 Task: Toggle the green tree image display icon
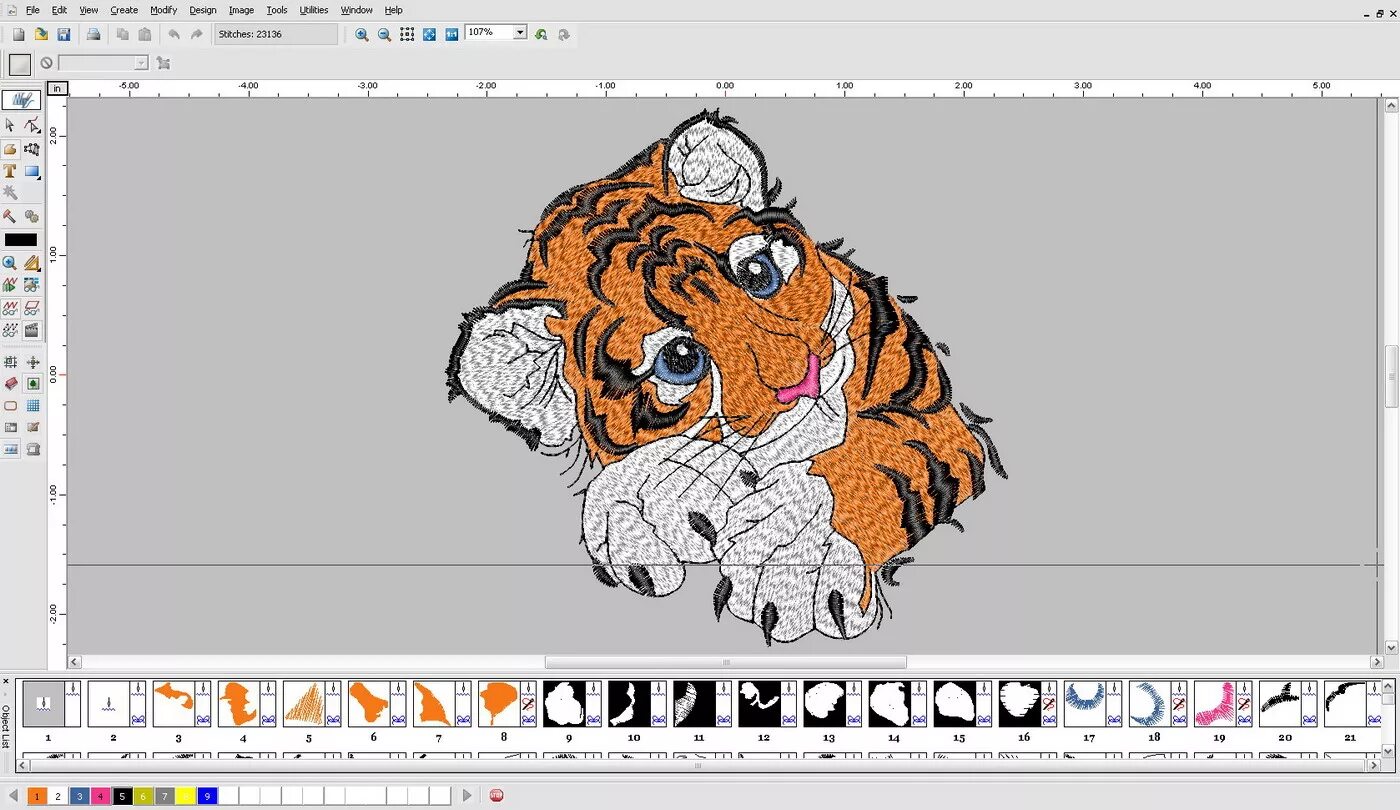pos(32,384)
